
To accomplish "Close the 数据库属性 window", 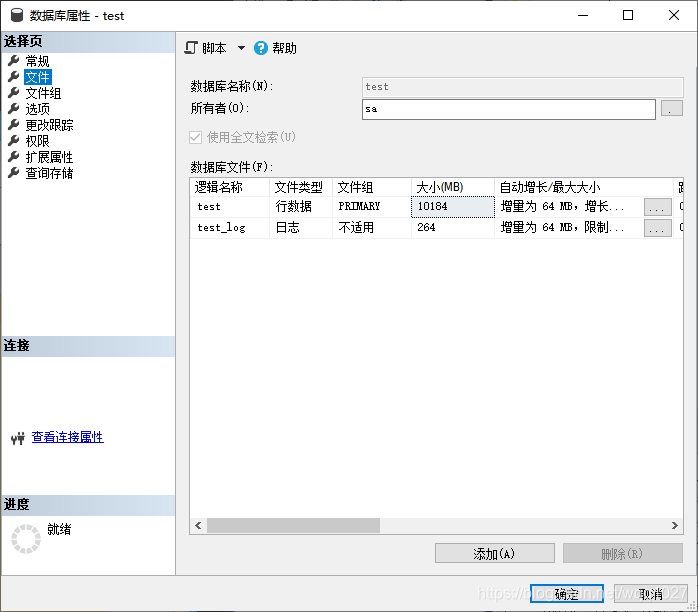I will 674,15.
